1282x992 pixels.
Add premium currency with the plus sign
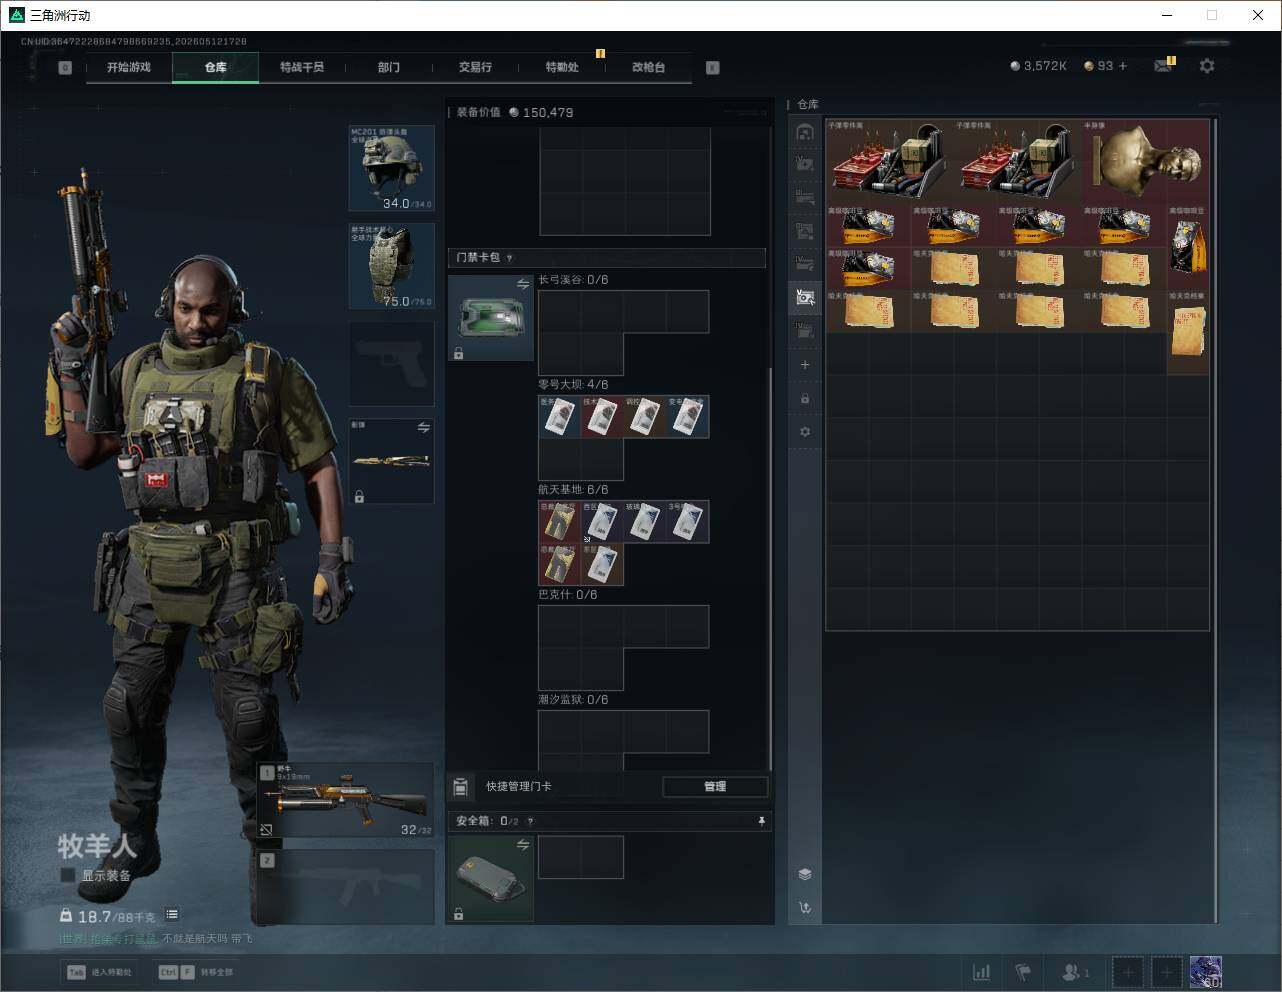pyautogui.click(x=1123, y=66)
